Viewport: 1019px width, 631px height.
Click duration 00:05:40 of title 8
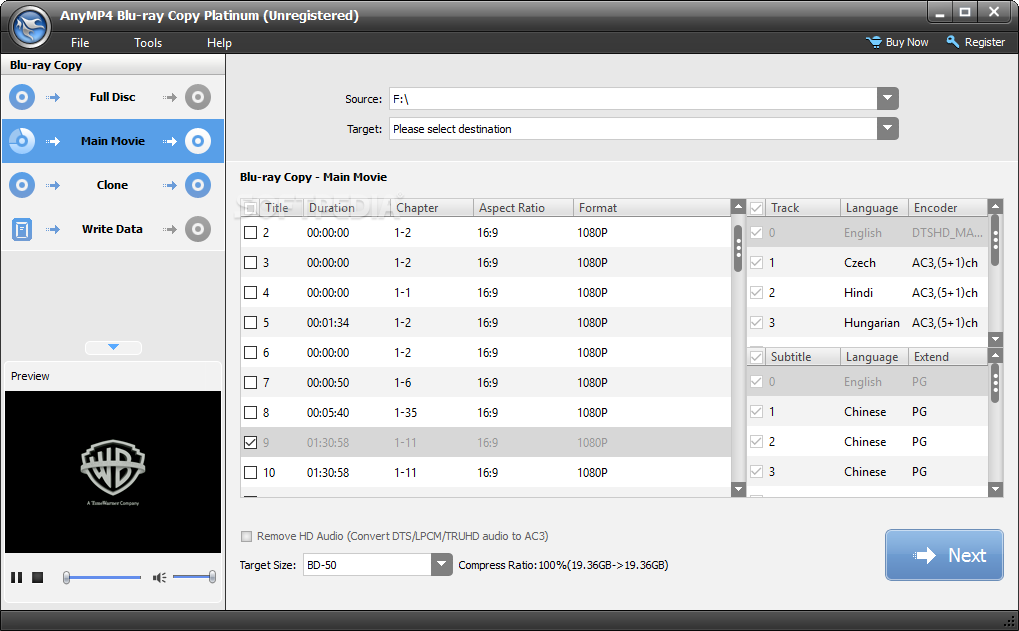[x=328, y=413]
